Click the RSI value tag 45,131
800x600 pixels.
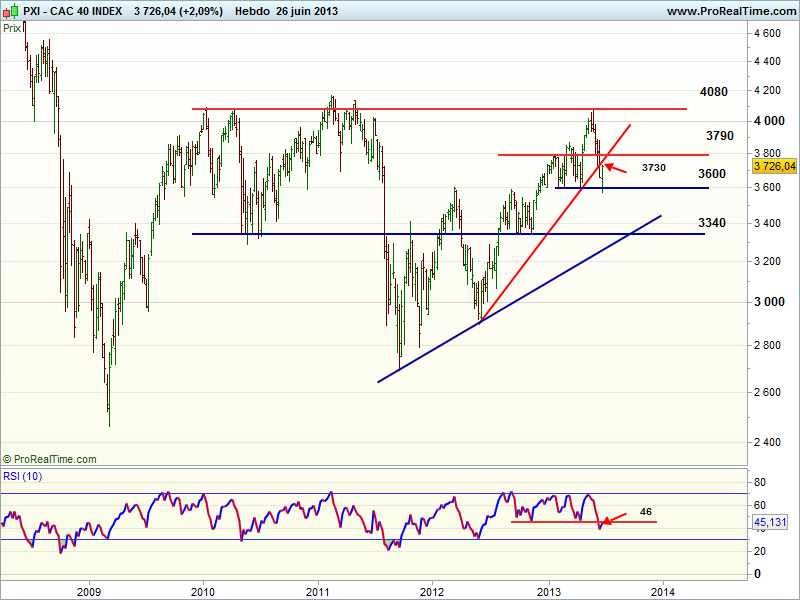coord(772,521)
